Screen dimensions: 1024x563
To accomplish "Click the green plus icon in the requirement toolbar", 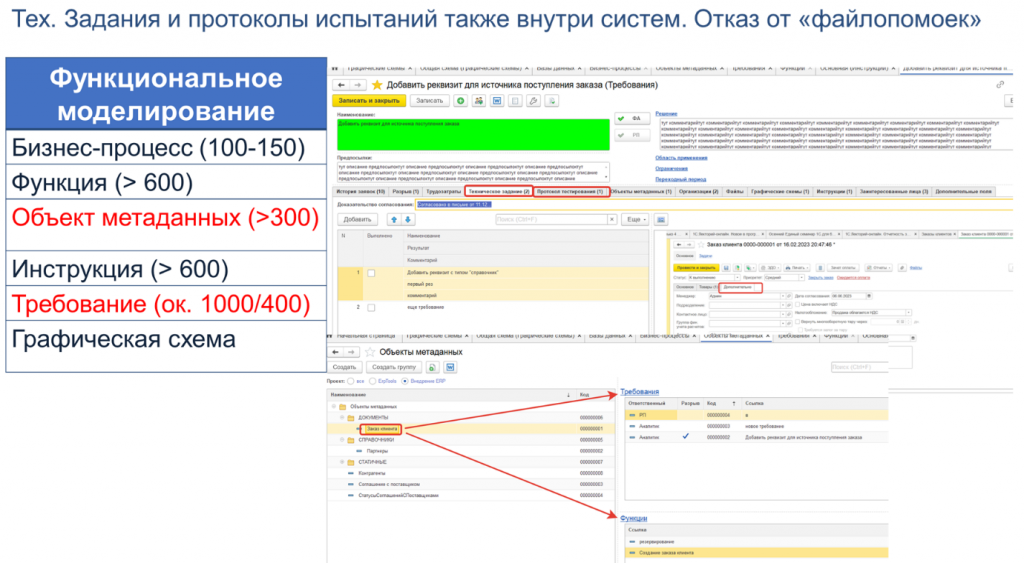I will click(x=460, y=101).
